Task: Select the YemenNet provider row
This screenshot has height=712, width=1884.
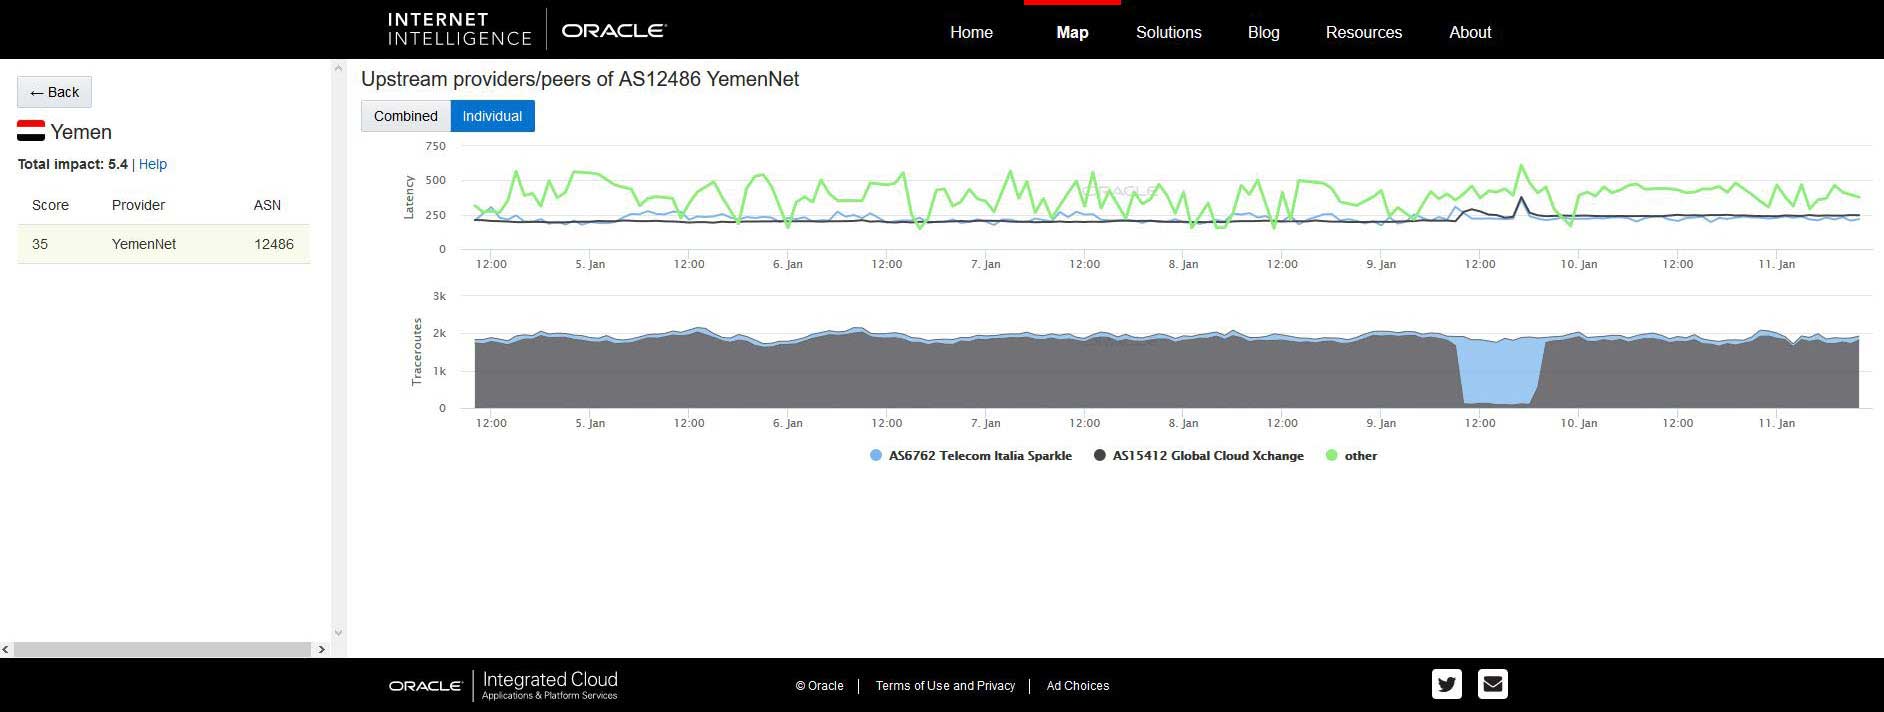Action: (163, 244)
